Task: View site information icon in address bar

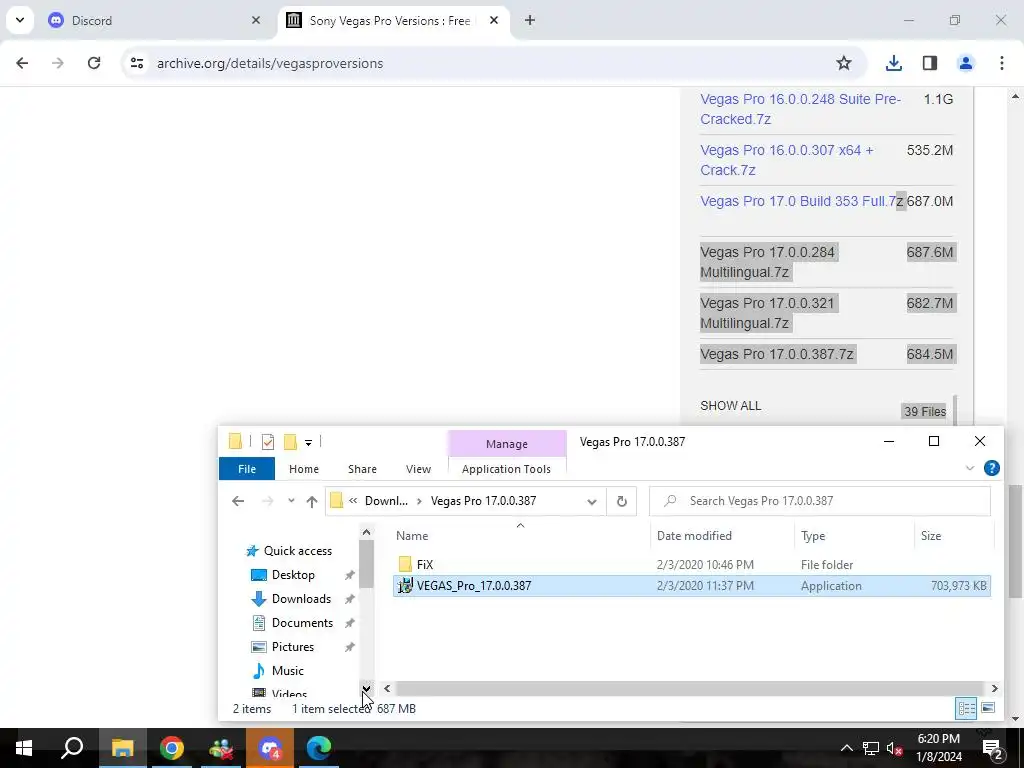Action: point(136,63)
